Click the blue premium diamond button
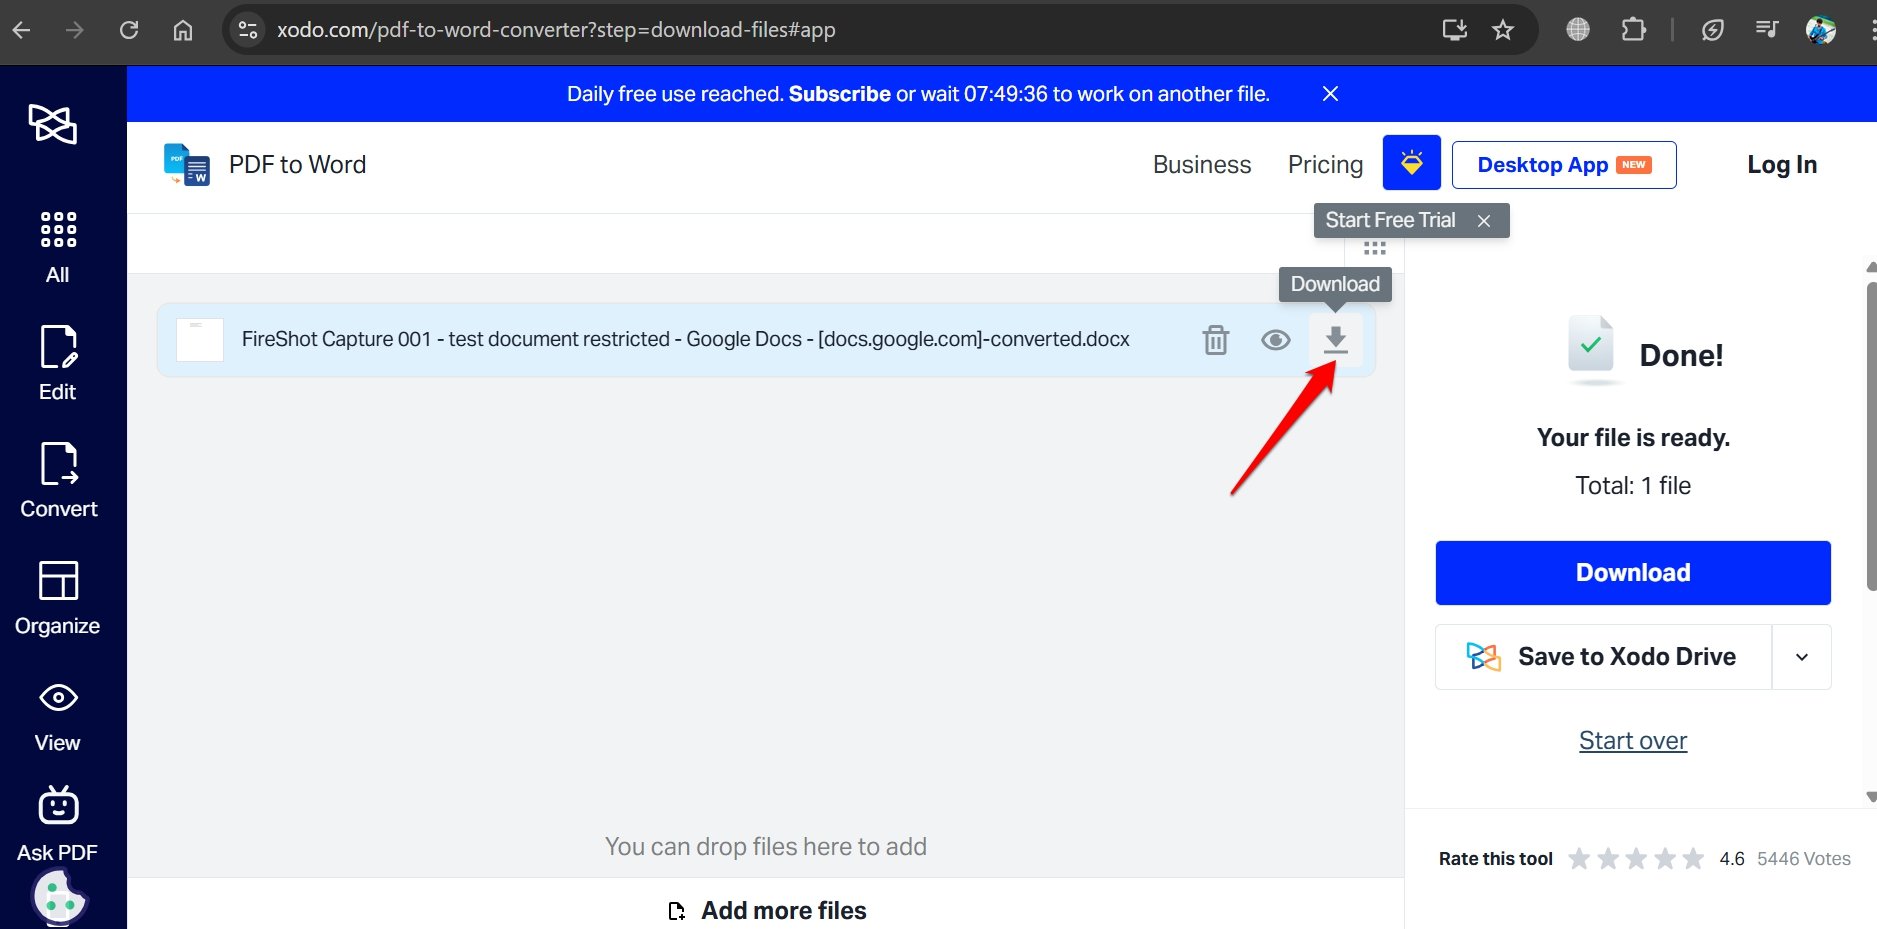1877x929 pixels. (x=1411, y=162)
